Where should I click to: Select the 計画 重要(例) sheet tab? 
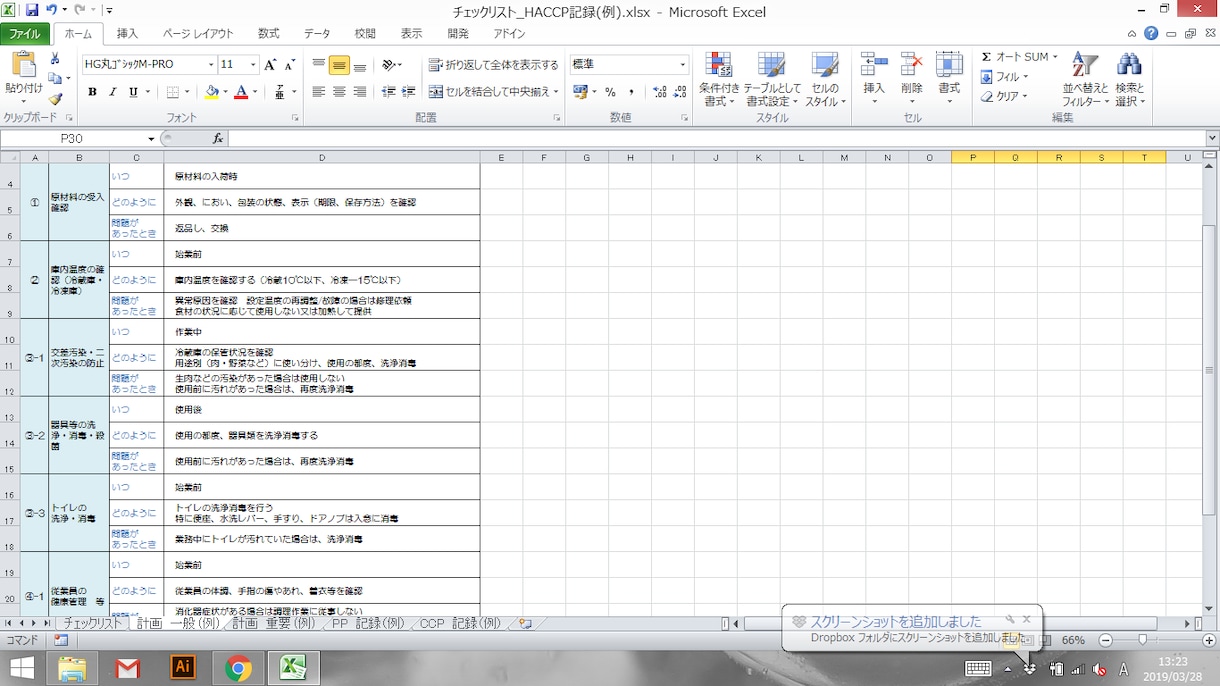[274, 624]
